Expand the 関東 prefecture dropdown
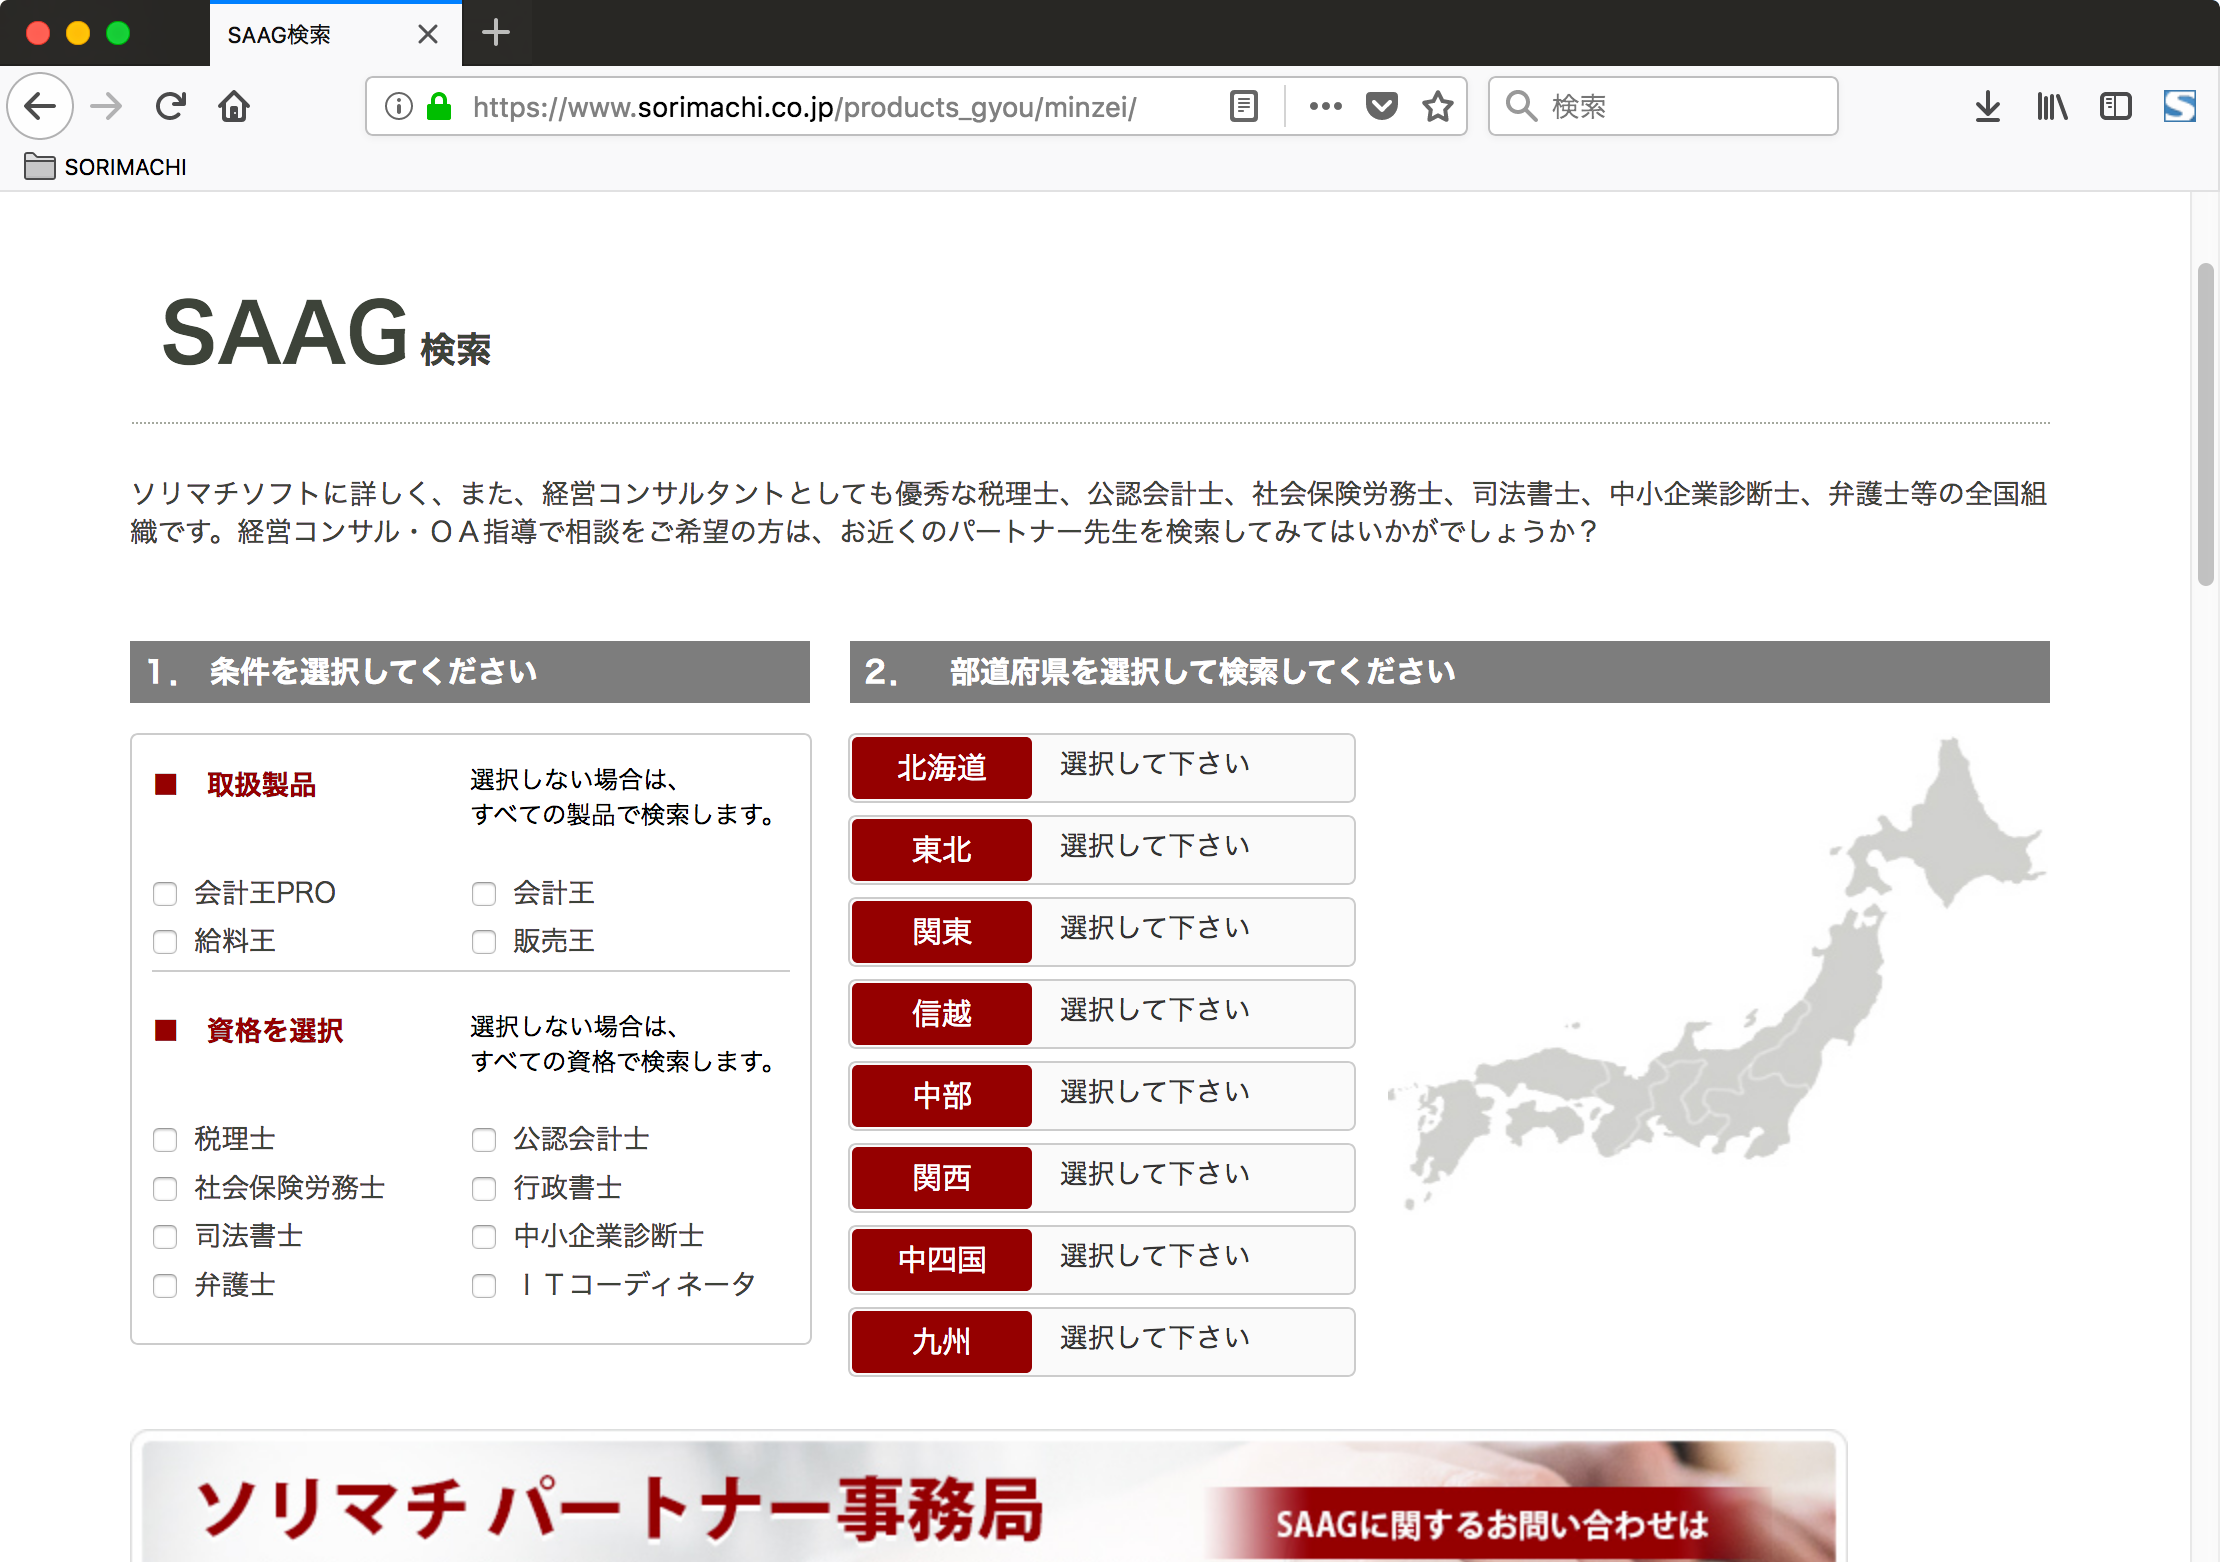This screenshot has width=2220, height=1562. click(1192, 932)
